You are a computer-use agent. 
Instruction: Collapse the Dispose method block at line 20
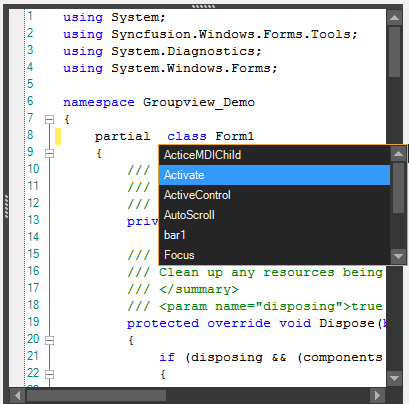[49, 340]
